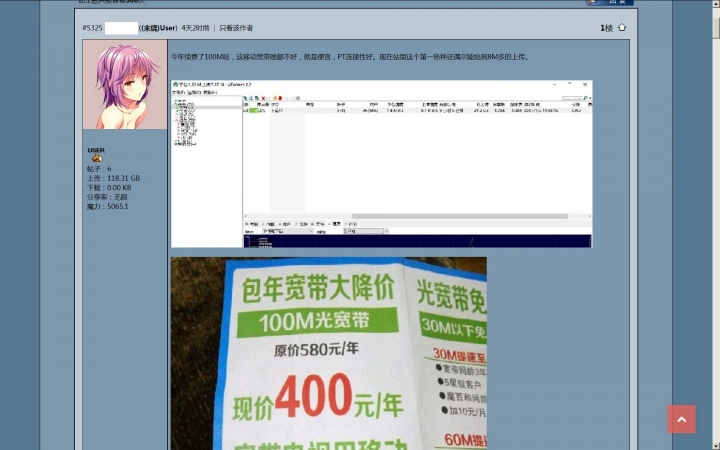The width and height of the screenshot is (720, 450).
Task: Click the 帖子 6 post count
Action: pyautogui.click(x=99, y=169)
